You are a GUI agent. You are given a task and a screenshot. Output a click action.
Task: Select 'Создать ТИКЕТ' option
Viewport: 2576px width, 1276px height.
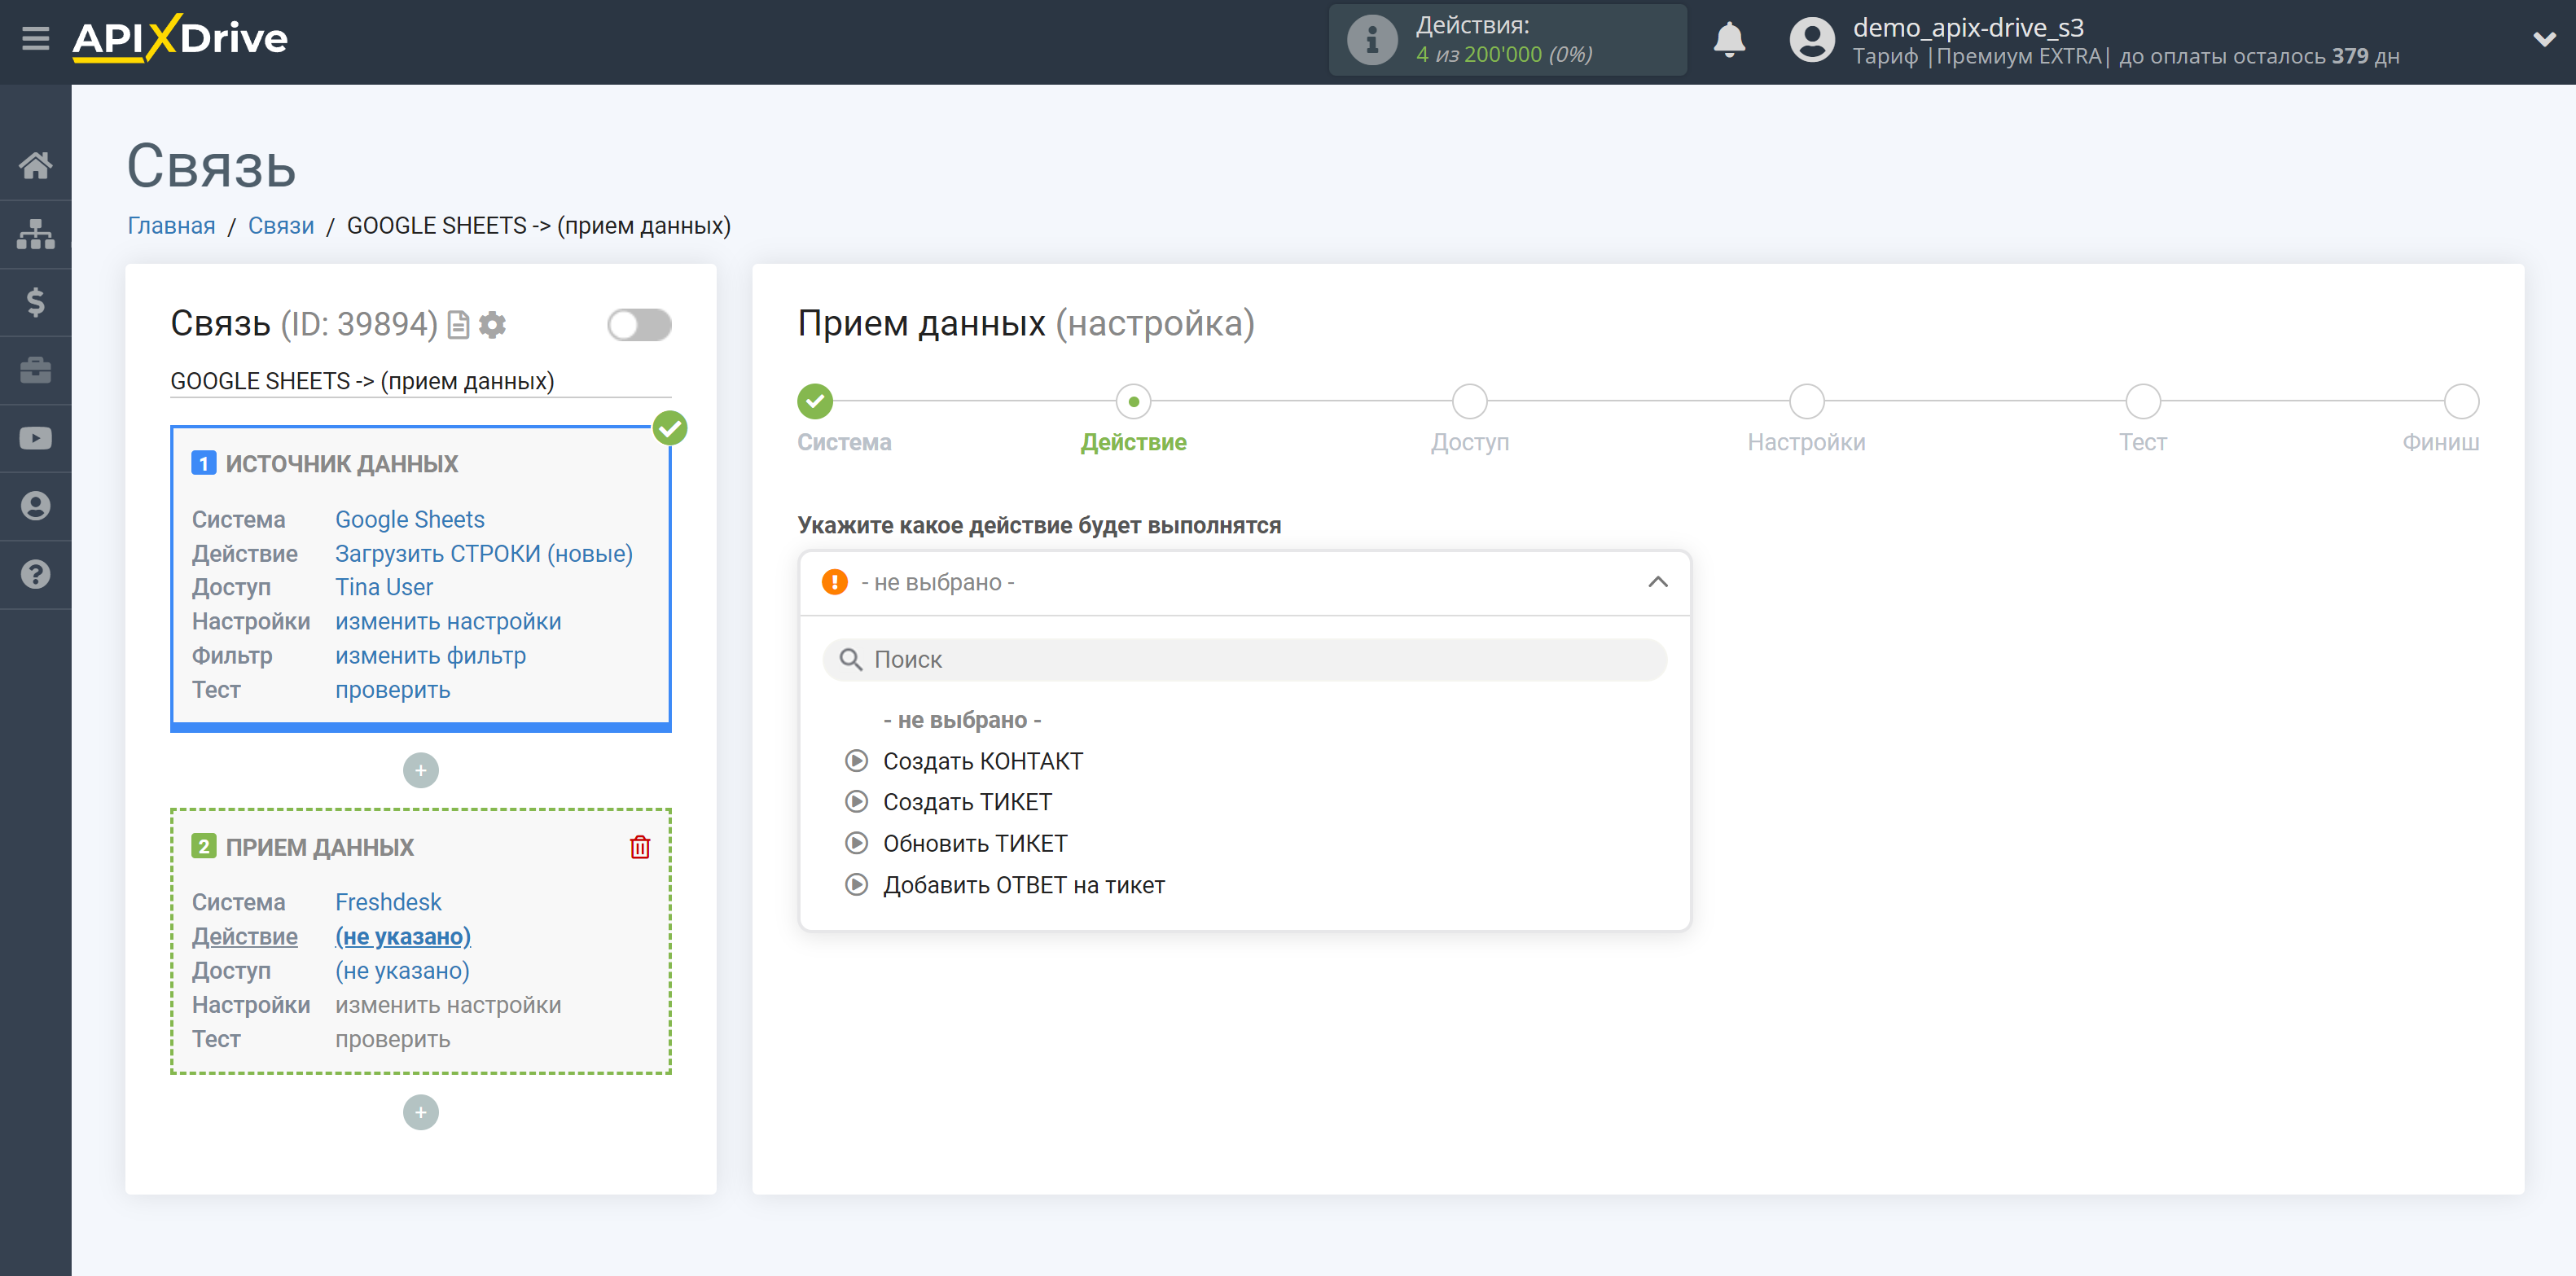967,802
